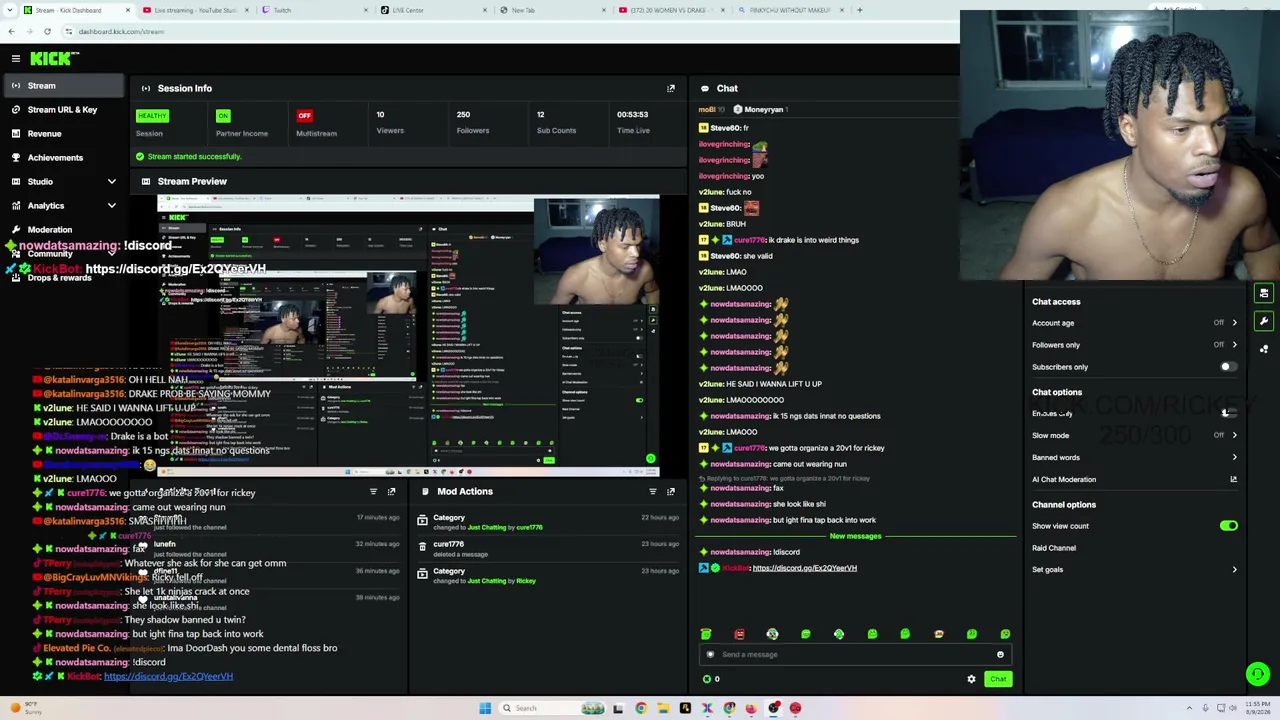Screen dimensions: 1280x720
Task: Click the Stream Preview thumbnail
Action: click(408, 335)
